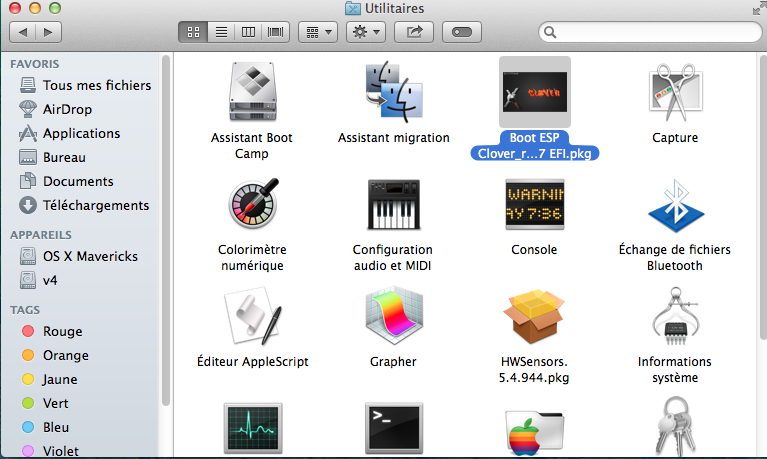Click the FAVORIS section header

(x=34, y=64)
